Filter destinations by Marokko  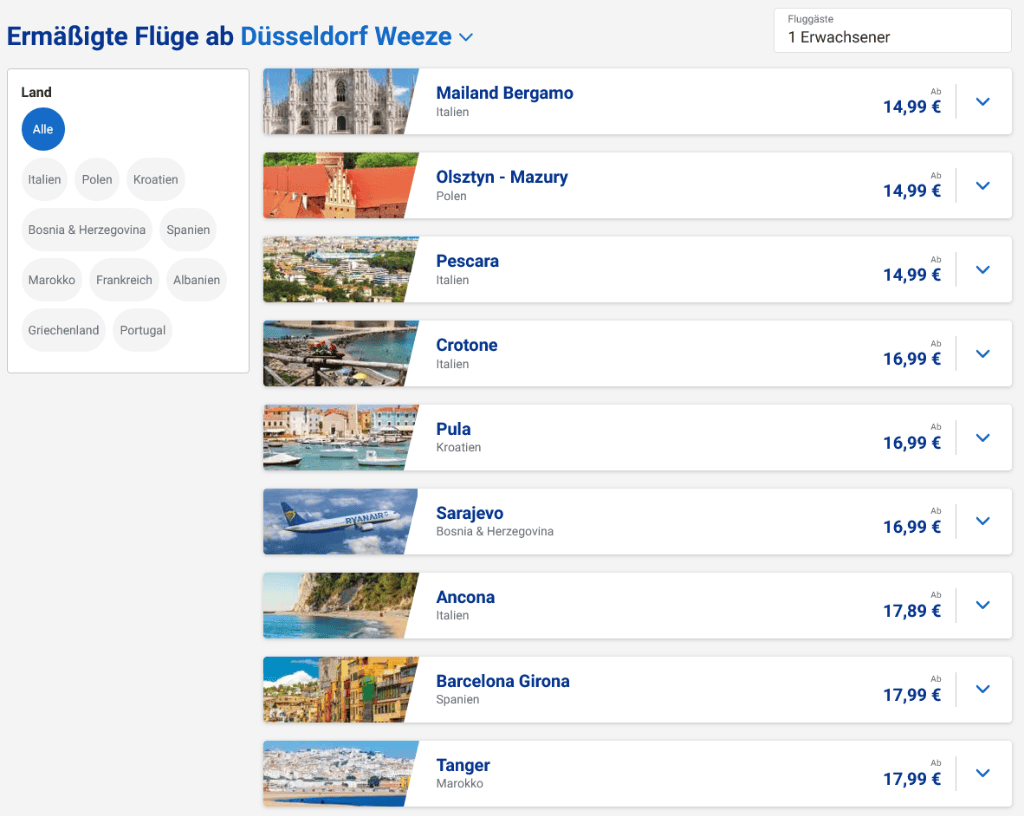(x=52, y=280)
